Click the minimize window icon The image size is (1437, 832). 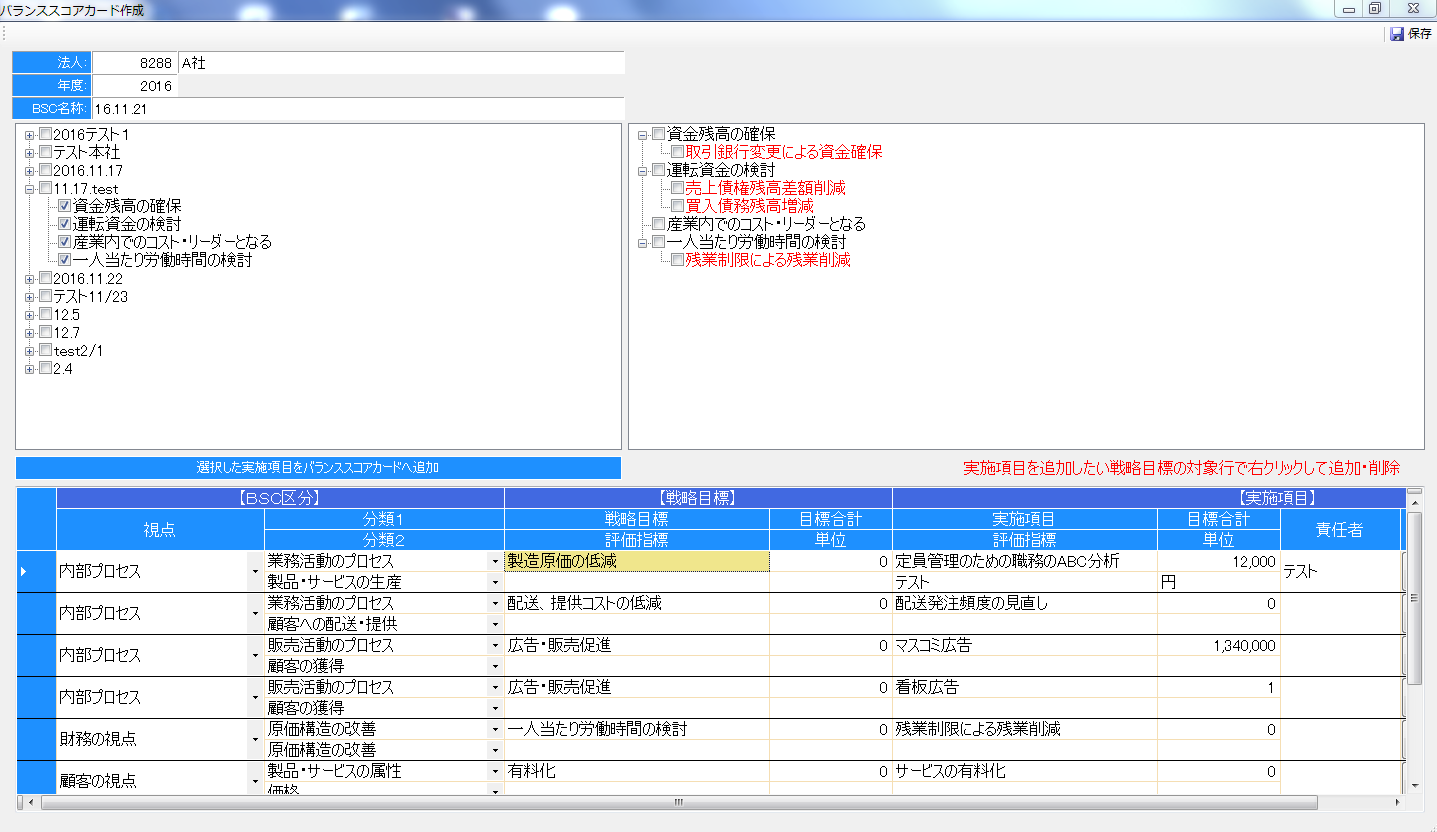coord(1349,9)
